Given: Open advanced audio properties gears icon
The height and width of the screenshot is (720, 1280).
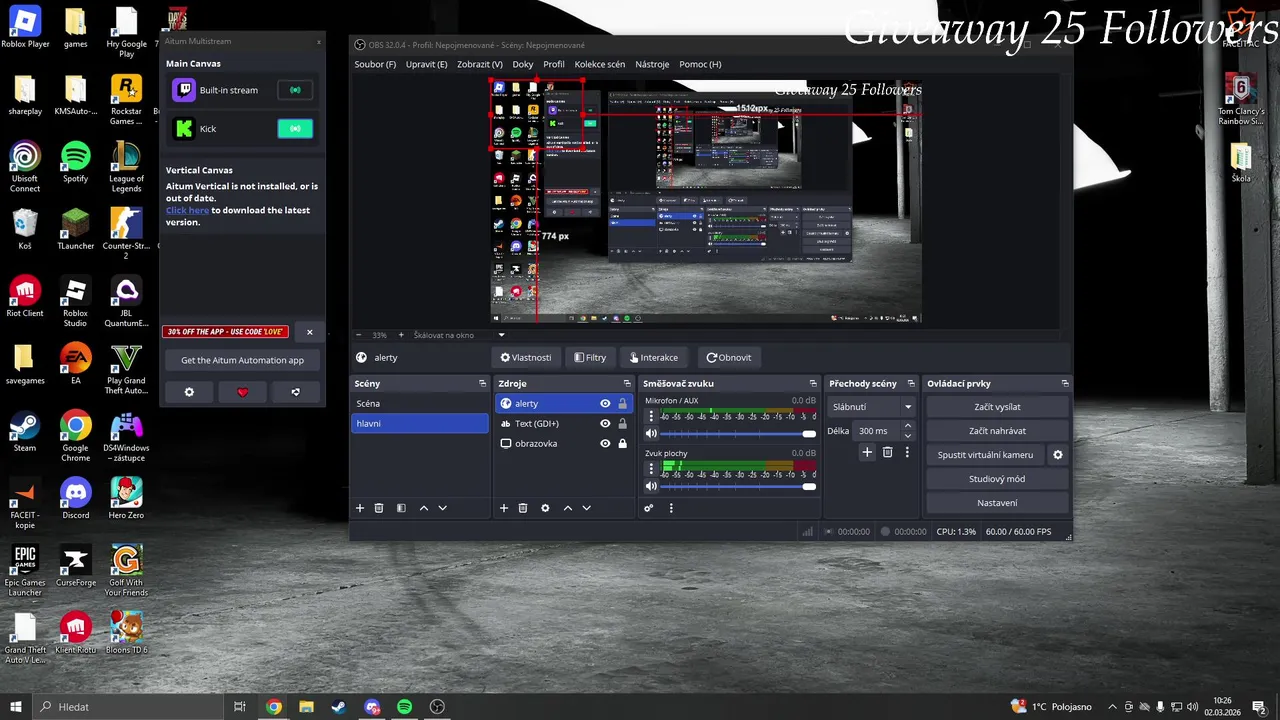Looking at the screenshot, I should tap(649, 508).
